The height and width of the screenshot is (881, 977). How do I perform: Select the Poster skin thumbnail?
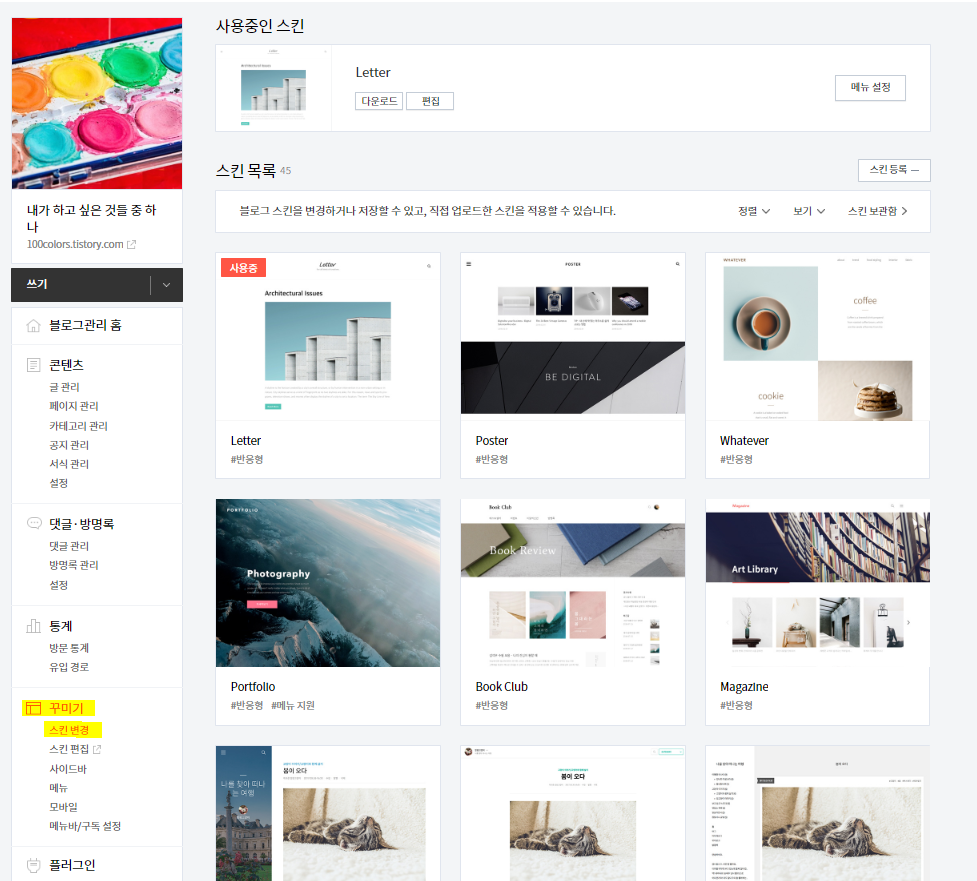coord(573,336)
